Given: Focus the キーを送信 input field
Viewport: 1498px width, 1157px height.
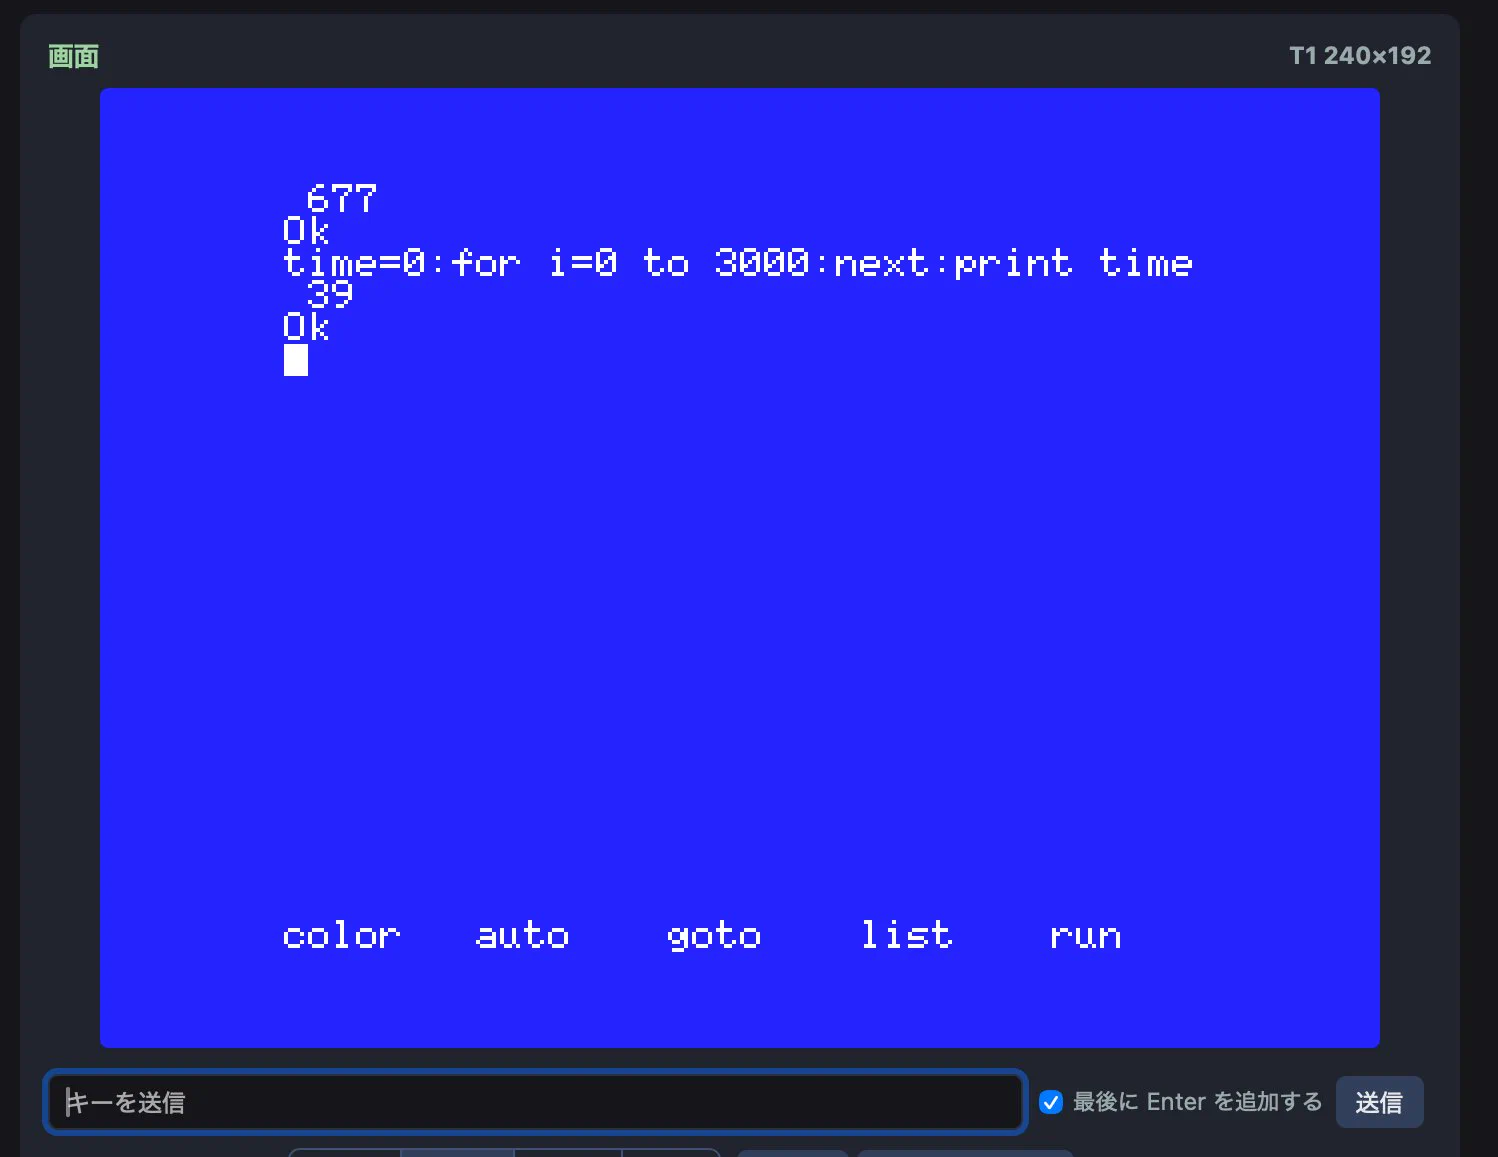Looking at the screenshot, I should (x=535, y=1102).
